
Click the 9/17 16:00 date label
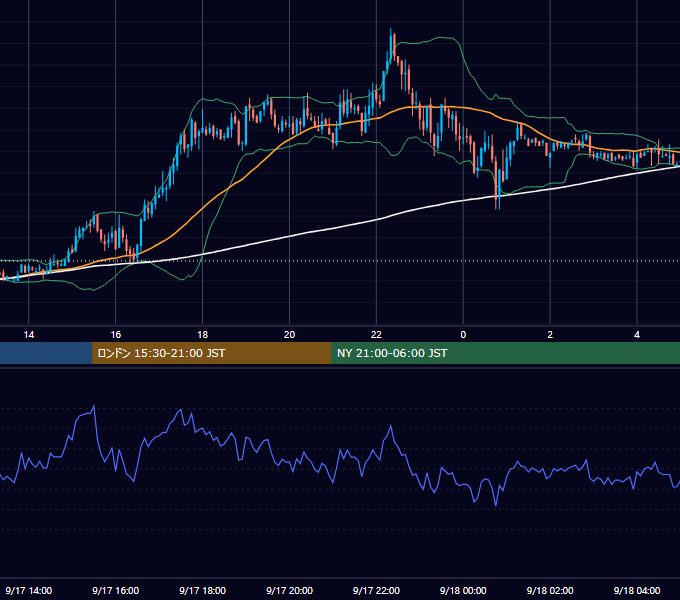(x=116, y=590)
